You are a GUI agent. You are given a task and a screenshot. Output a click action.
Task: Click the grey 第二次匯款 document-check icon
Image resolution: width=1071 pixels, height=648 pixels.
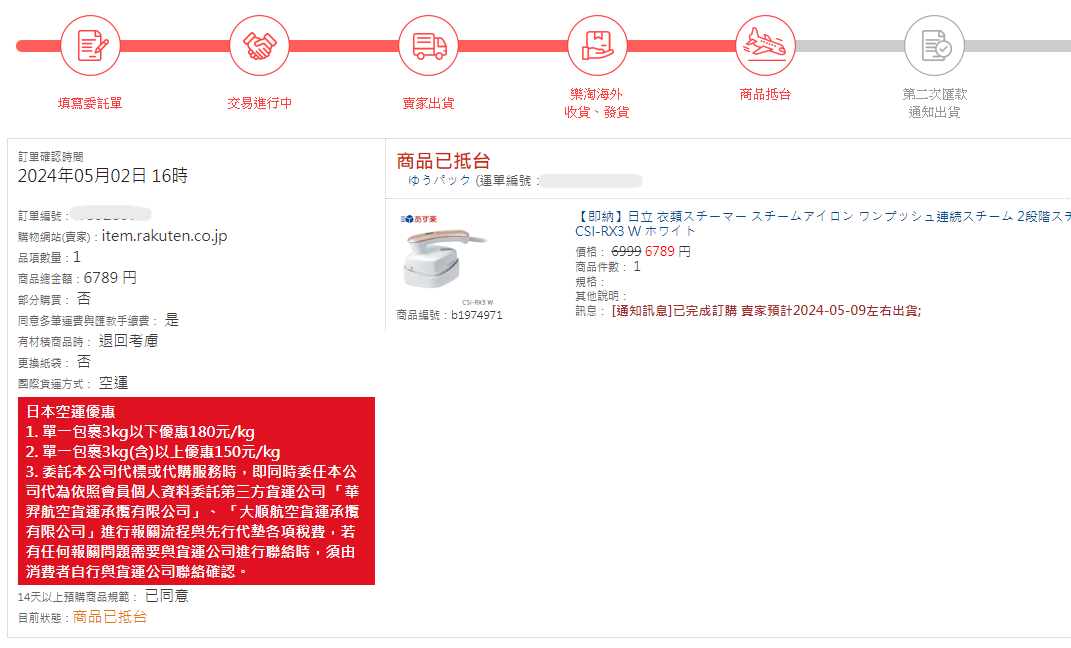click(x=934, y=46)
